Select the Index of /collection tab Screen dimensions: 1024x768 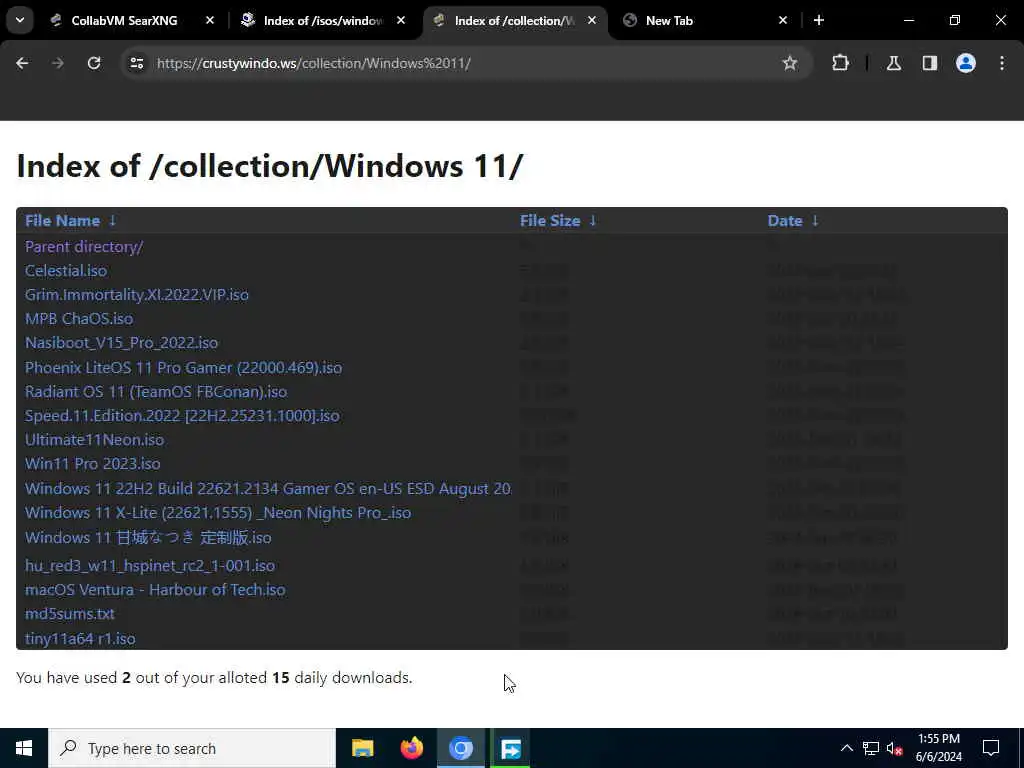tap(515, 20)
